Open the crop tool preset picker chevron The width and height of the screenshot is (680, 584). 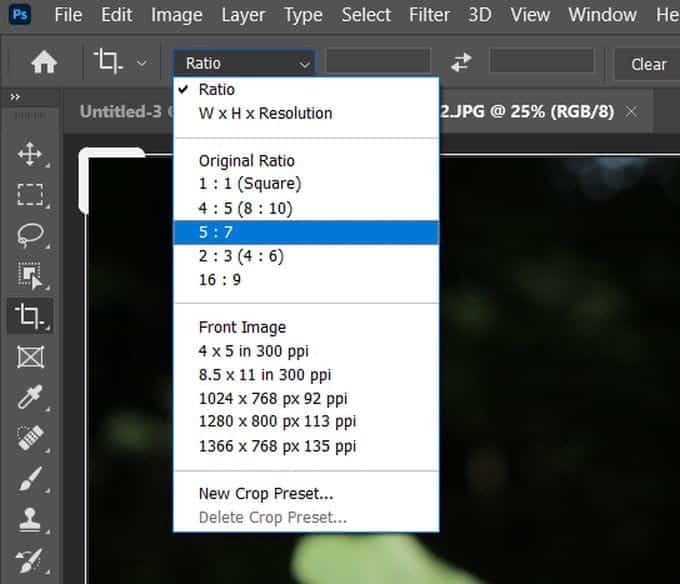[x=142, y=63]
